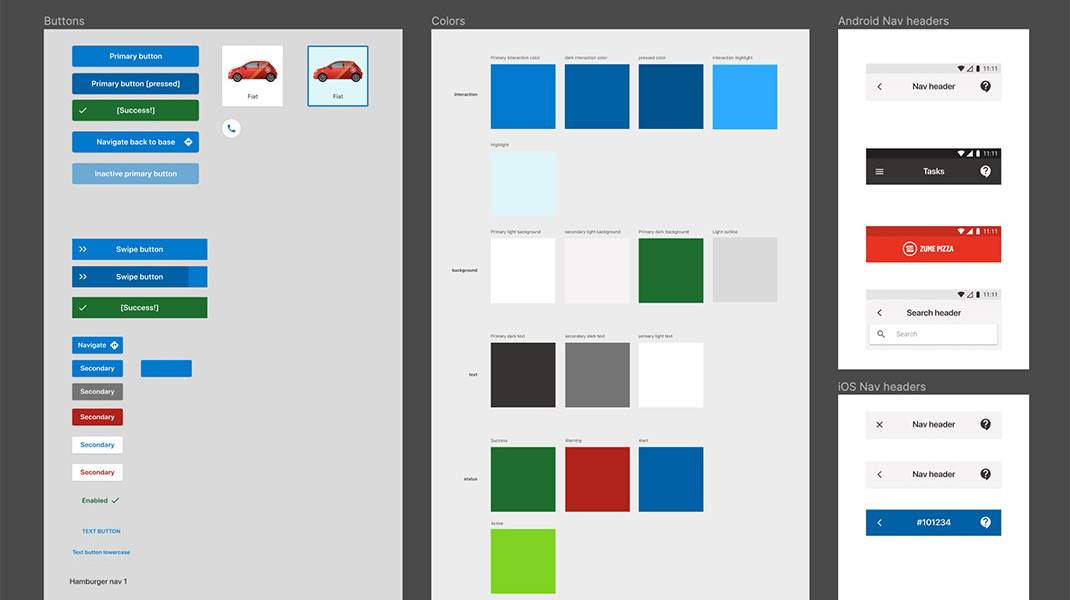Screen dimensions: 1070x600
Task: Select the red Warning color swatch
Action: [597, 479]
